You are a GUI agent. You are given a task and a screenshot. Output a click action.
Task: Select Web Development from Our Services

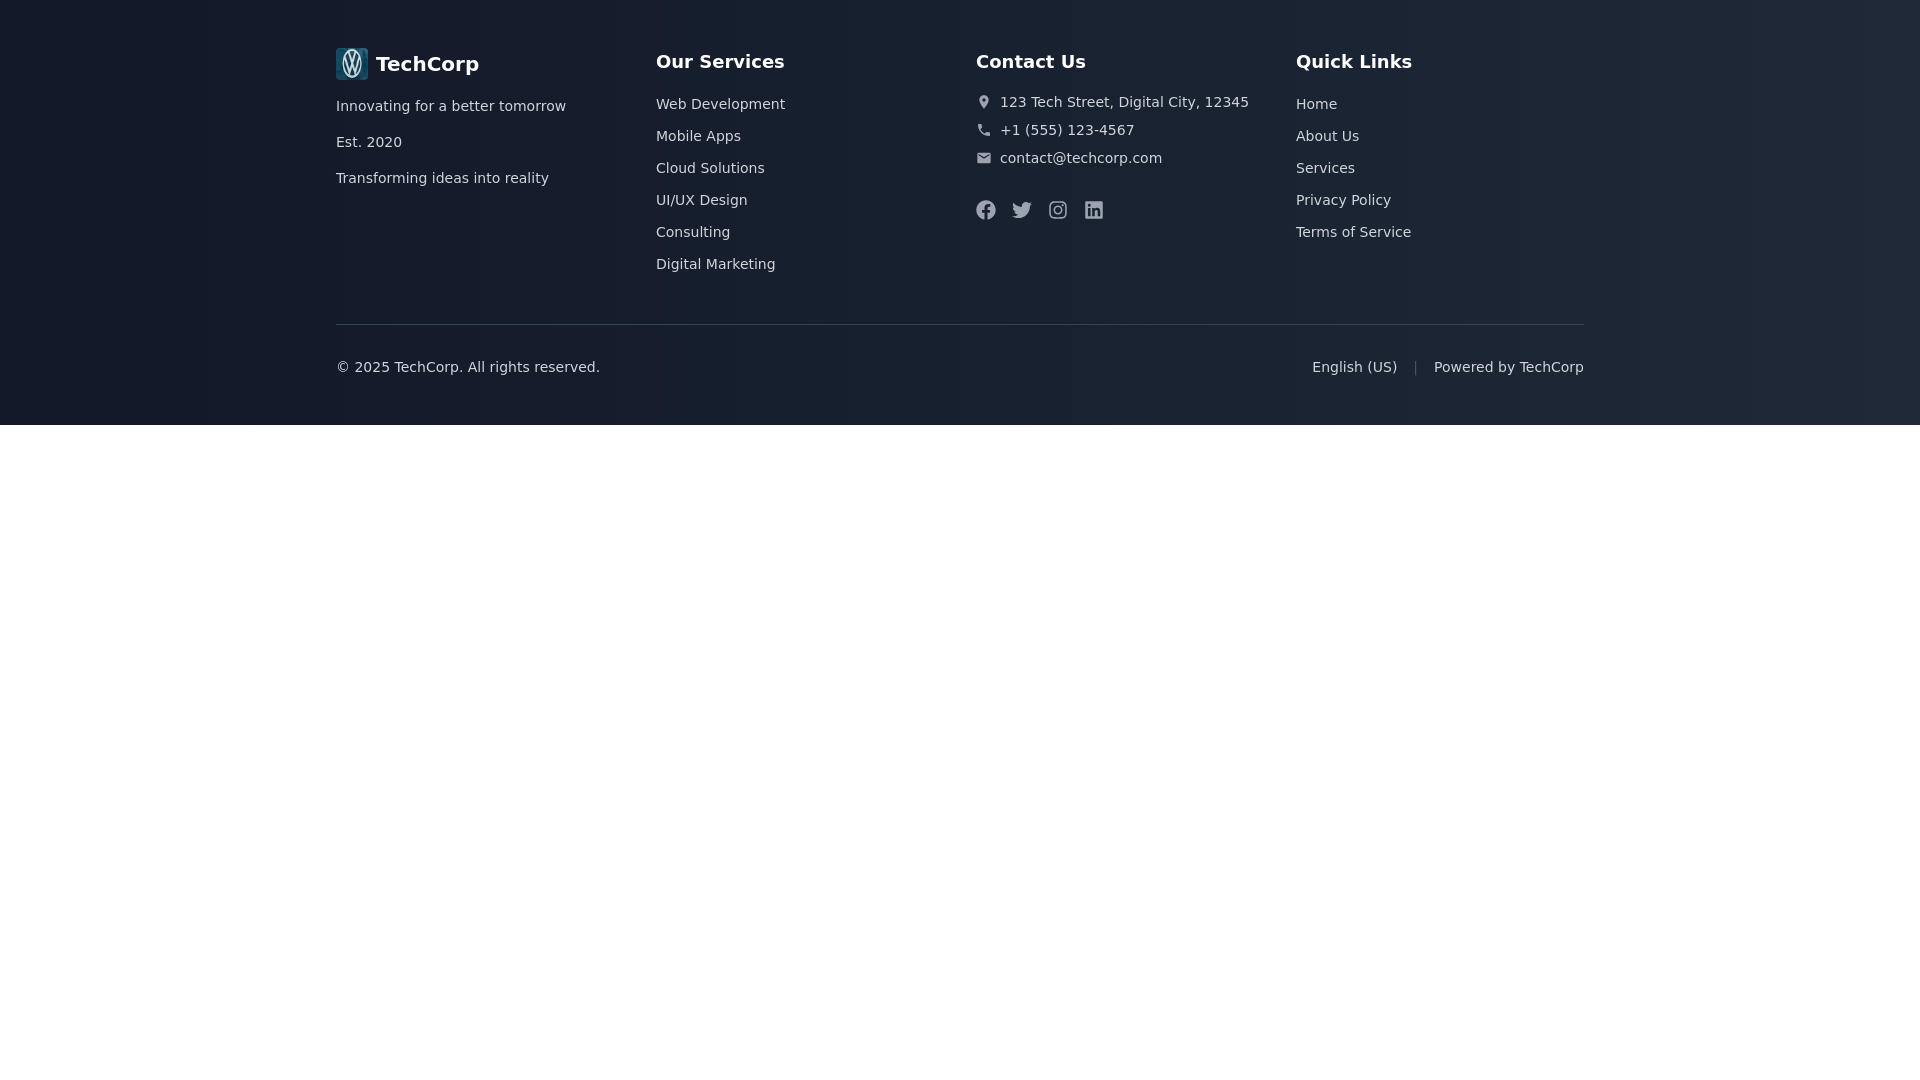(720, 104)
